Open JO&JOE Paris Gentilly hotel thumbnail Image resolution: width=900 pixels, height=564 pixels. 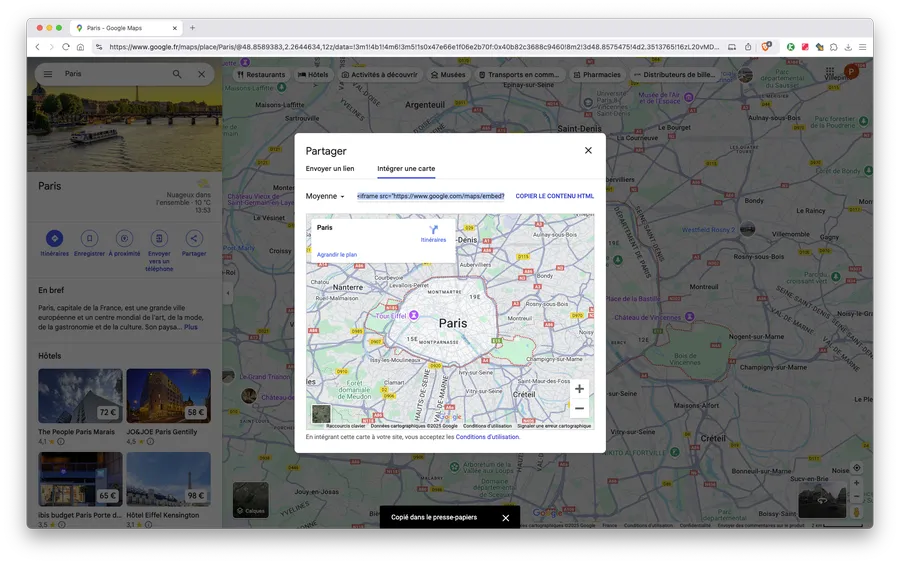pos(169,396)
